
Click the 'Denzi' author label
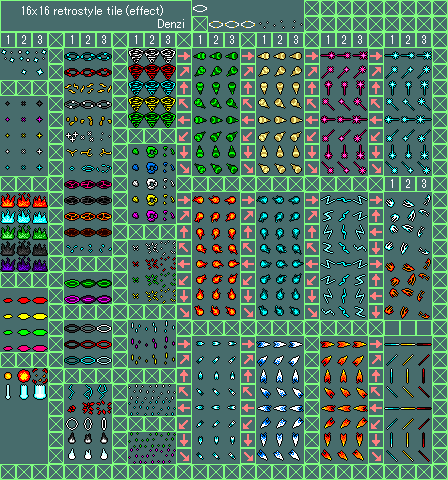[171, 24]
